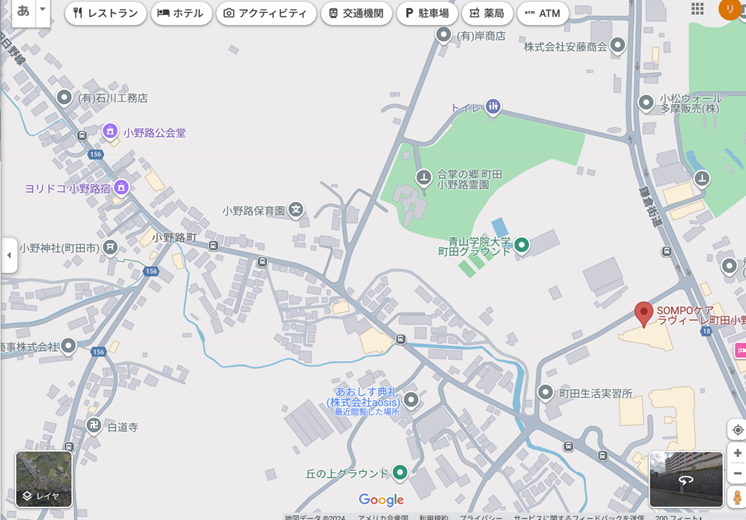Select the 小野路町 area label
The width and height of the screenshot is (746, 520).
click(x=174, y=237)
